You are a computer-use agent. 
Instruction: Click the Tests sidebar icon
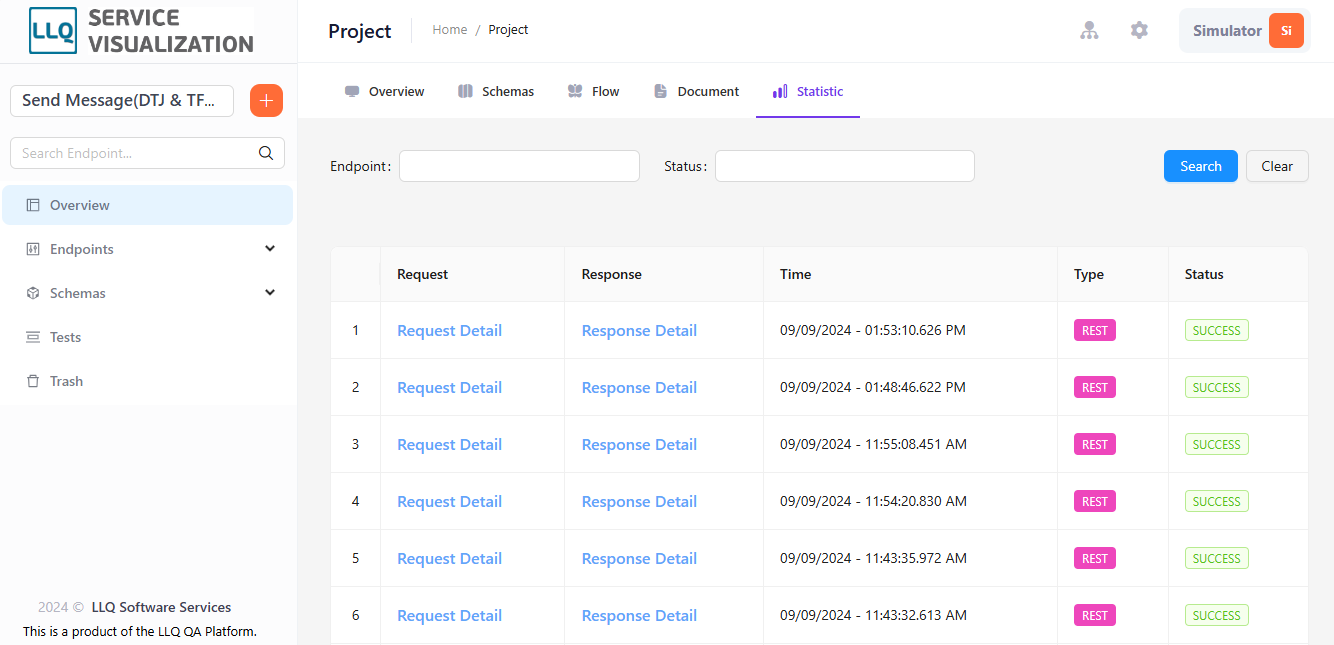click(x=33, y=337)
